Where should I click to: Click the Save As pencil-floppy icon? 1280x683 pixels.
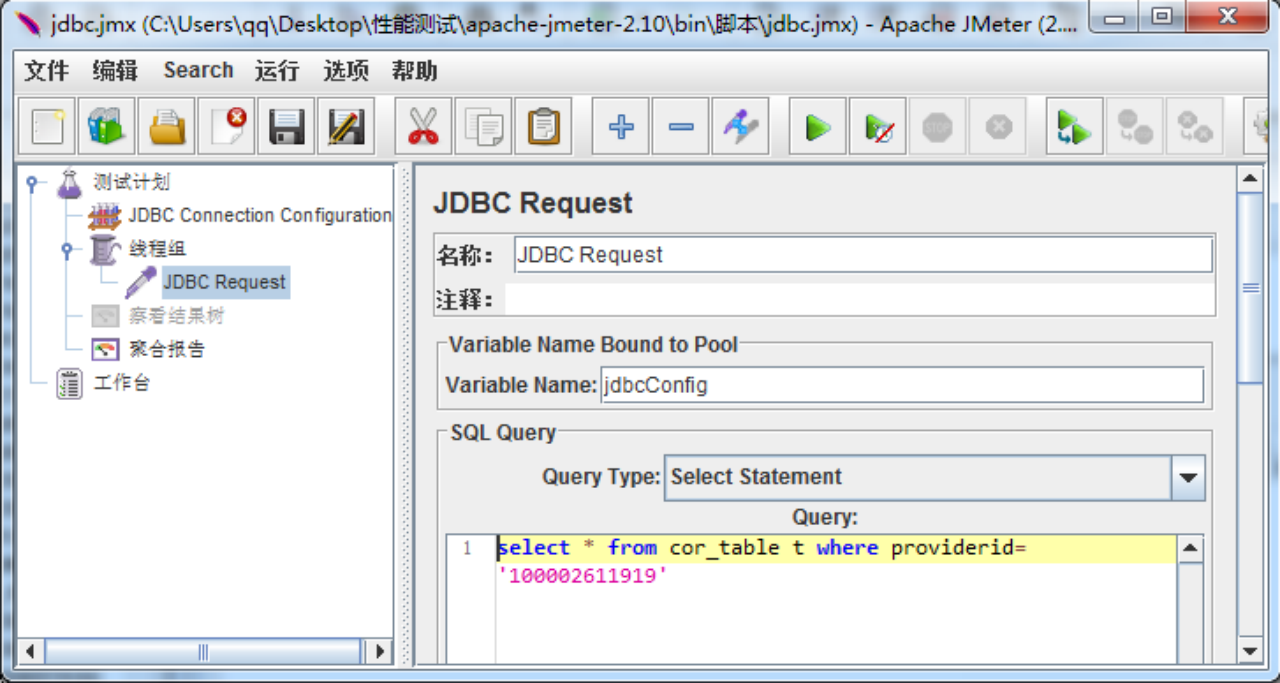point(346,127)
